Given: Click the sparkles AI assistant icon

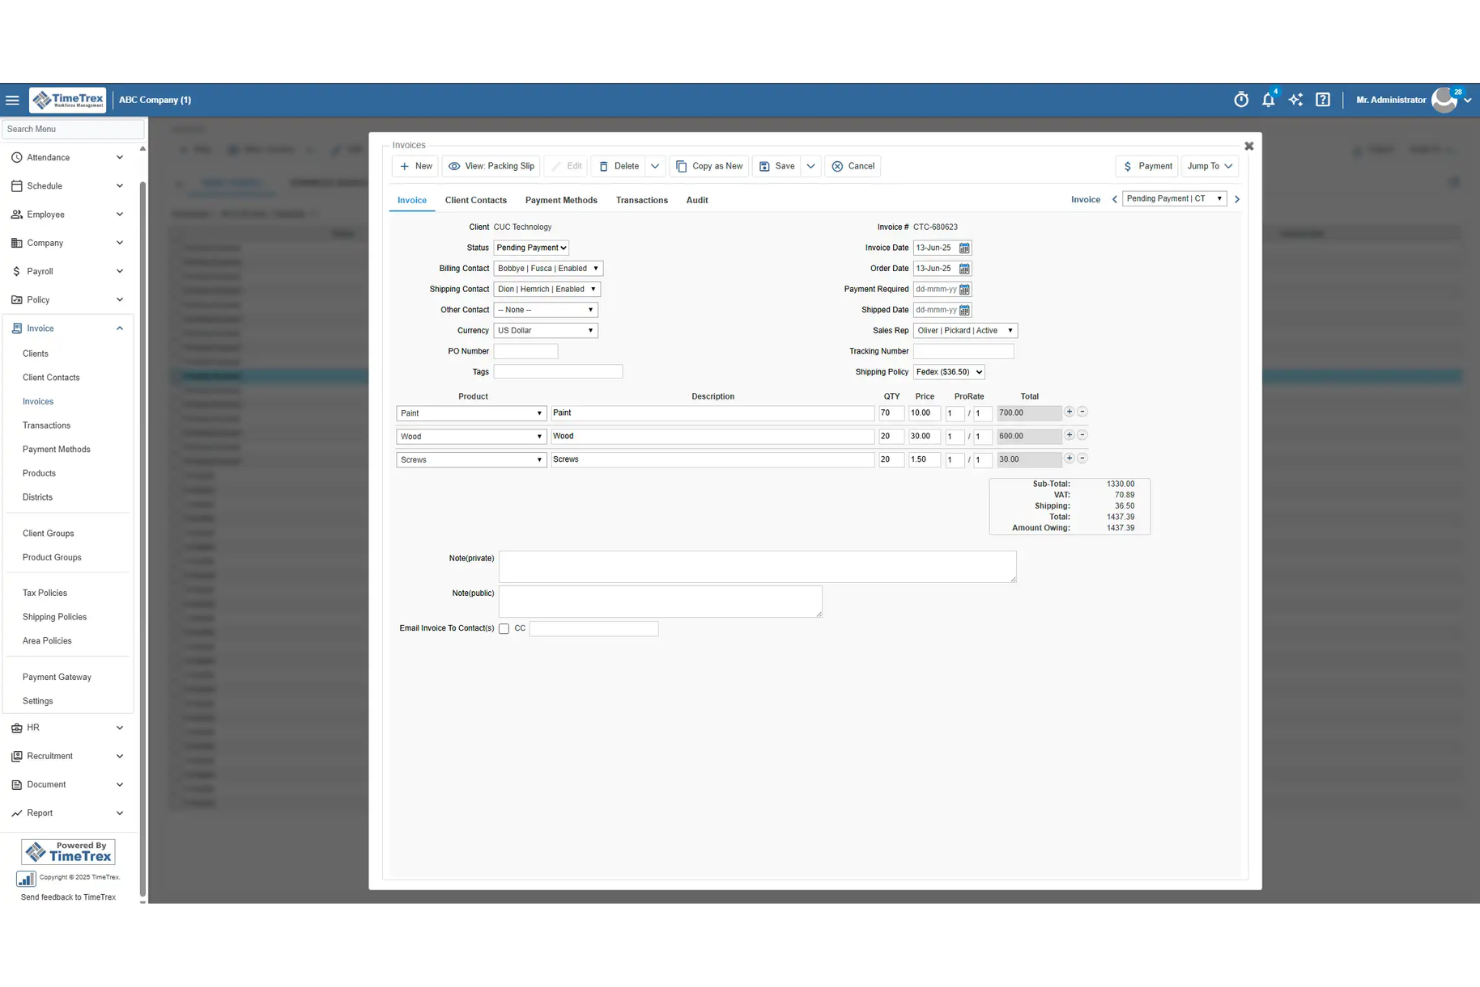Looking at the screenshot, I should (1295, 99).
